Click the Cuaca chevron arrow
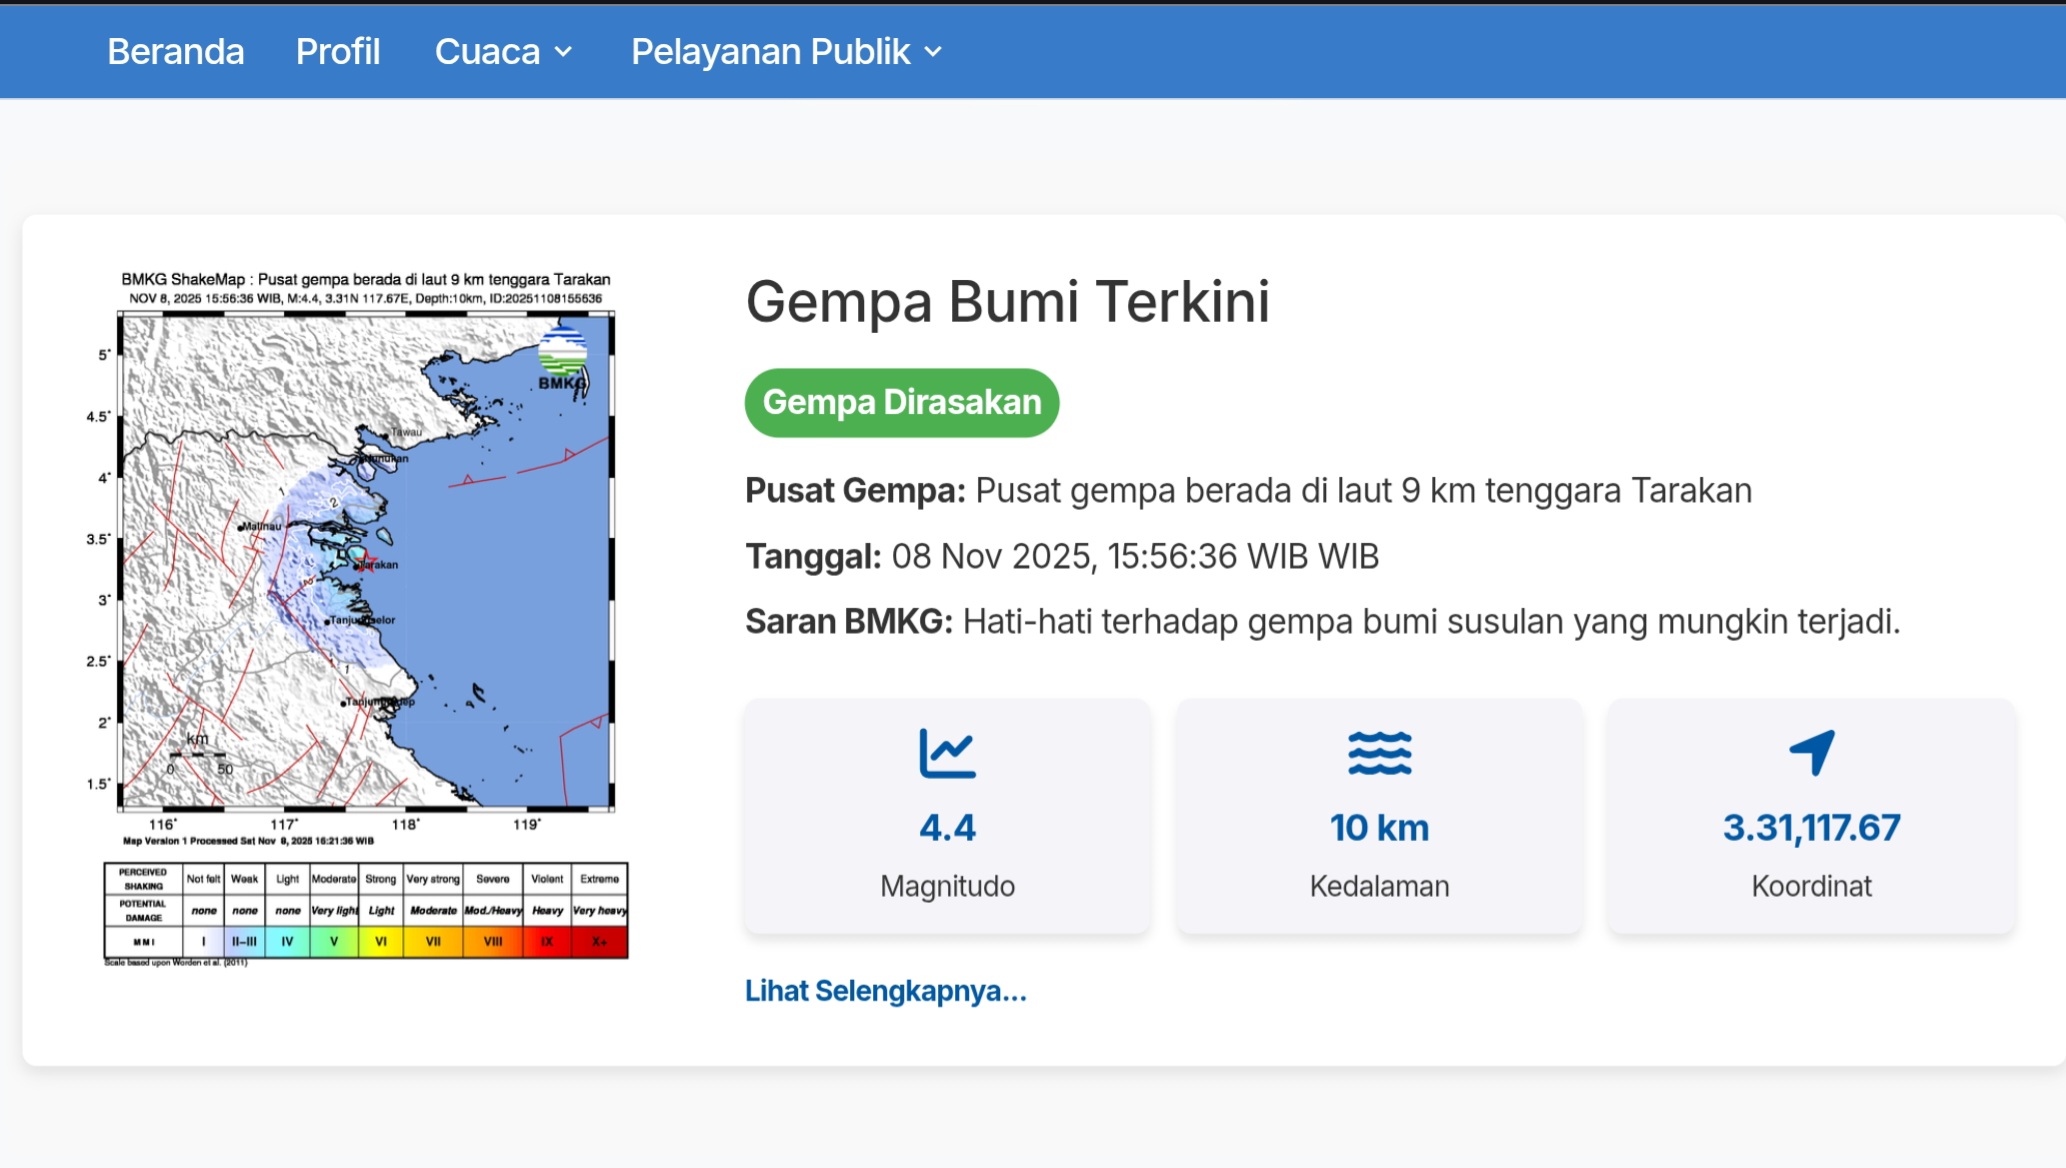 pyautogui.click(x=564, y=52)
